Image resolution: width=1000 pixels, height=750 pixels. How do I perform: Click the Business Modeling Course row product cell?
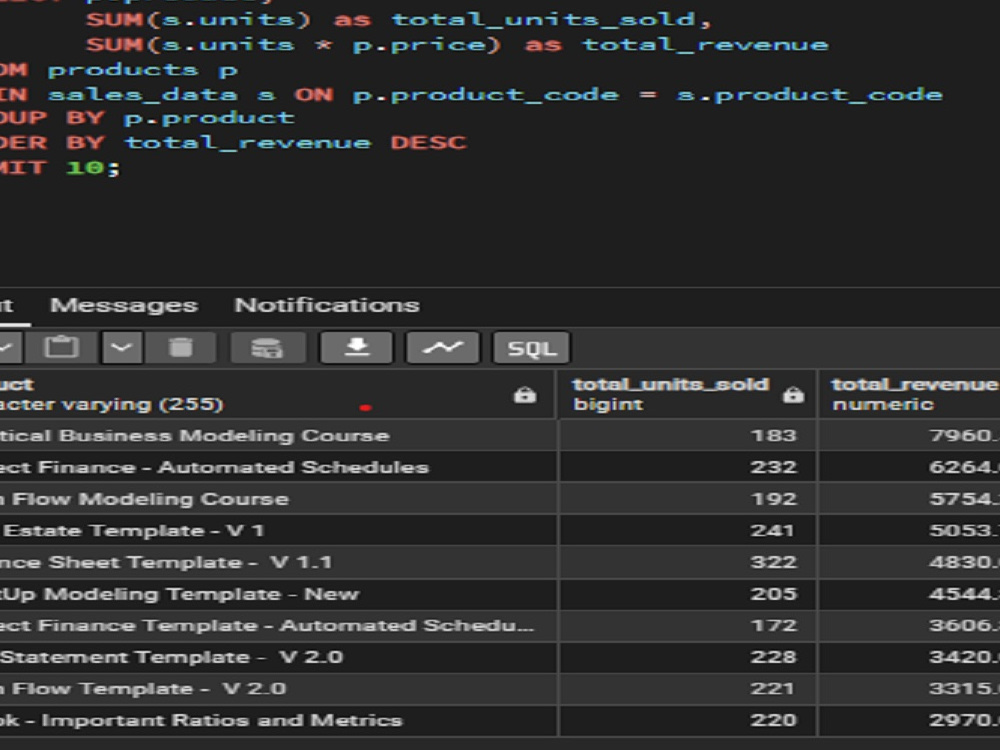tap(277, 436)
